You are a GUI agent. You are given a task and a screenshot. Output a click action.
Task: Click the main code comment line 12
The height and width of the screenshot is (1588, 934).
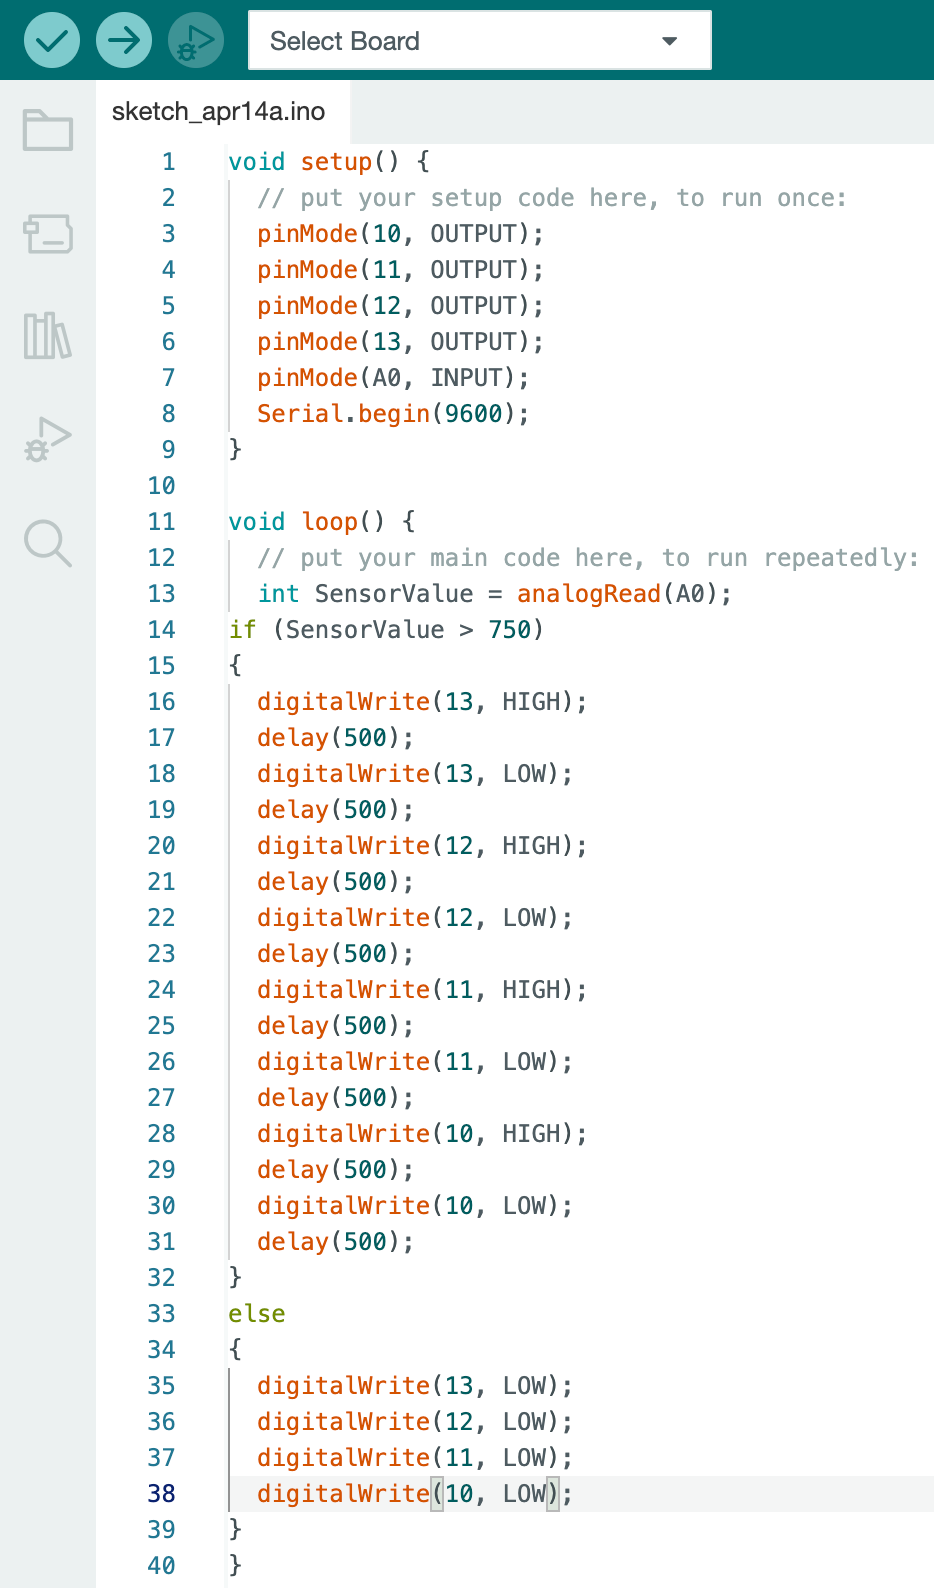(588, 558)
